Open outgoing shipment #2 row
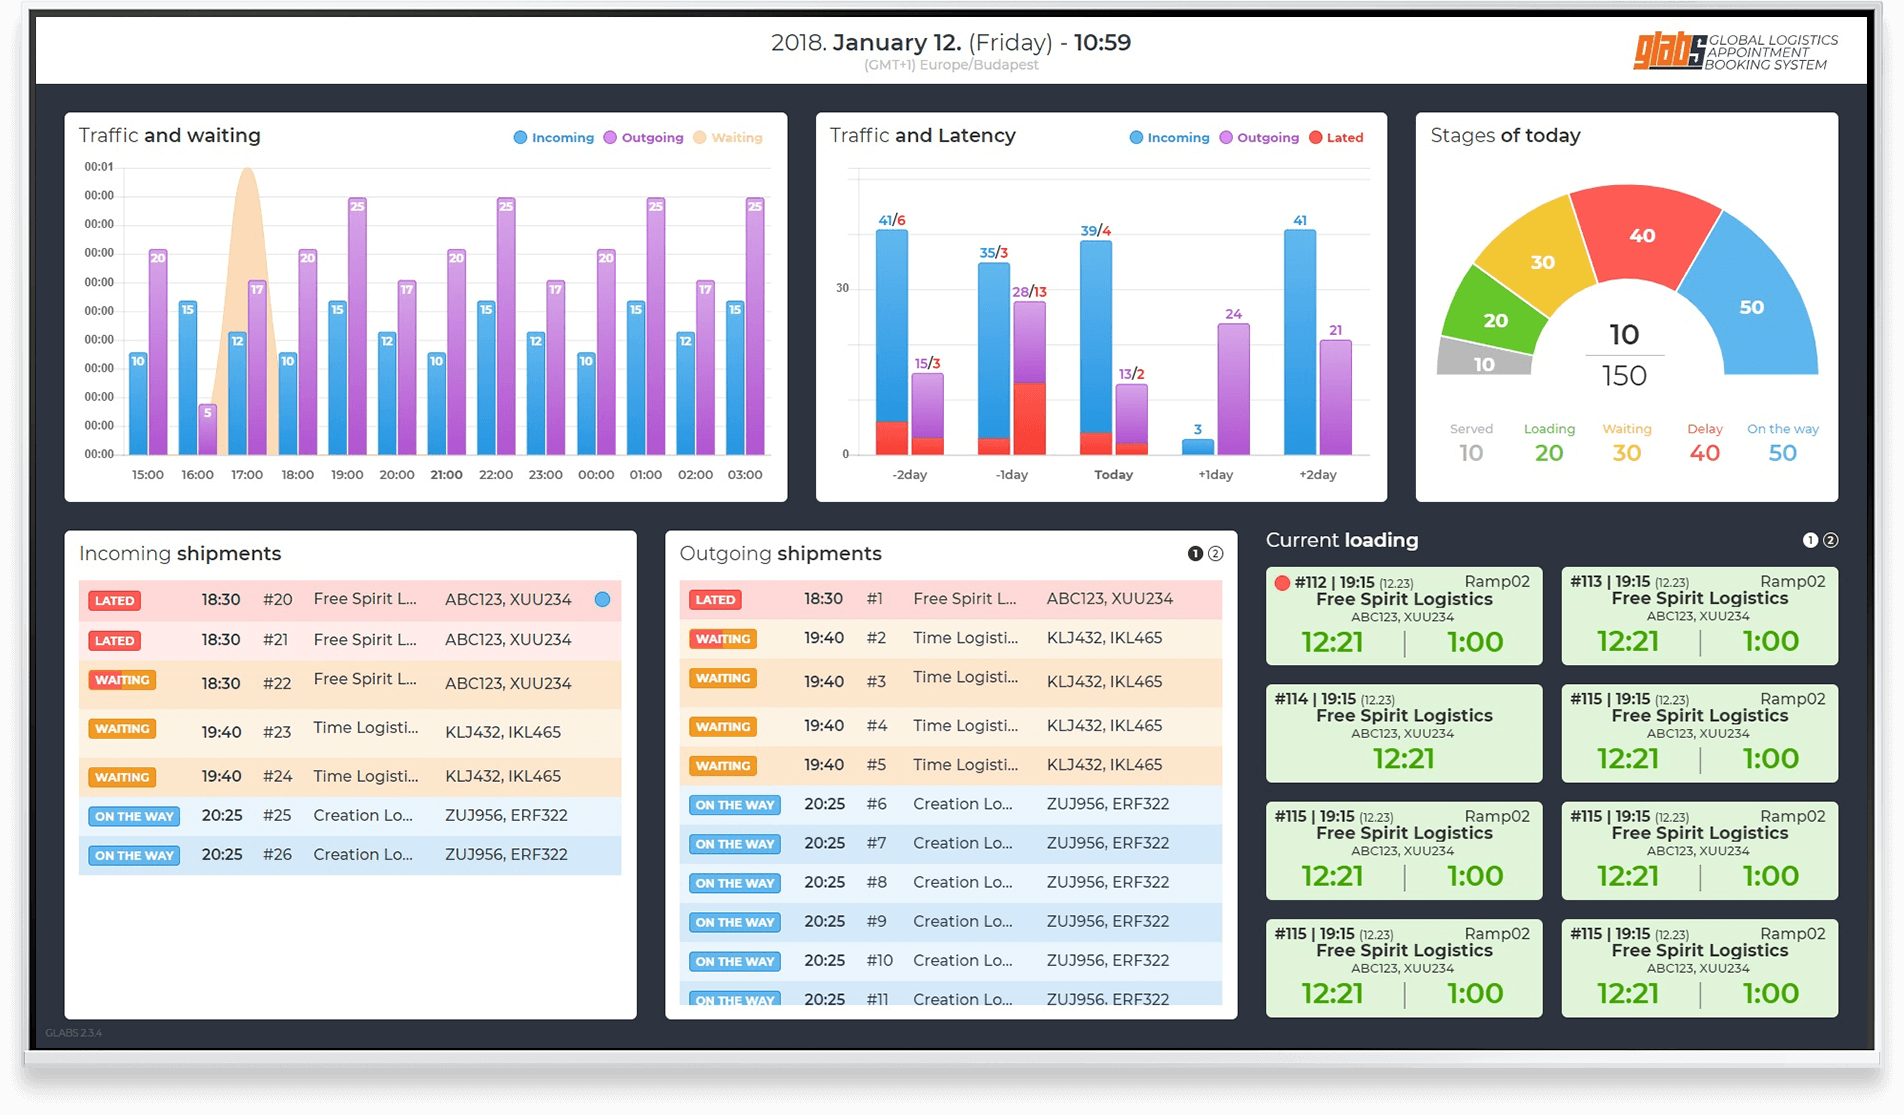 coord(951,638)
